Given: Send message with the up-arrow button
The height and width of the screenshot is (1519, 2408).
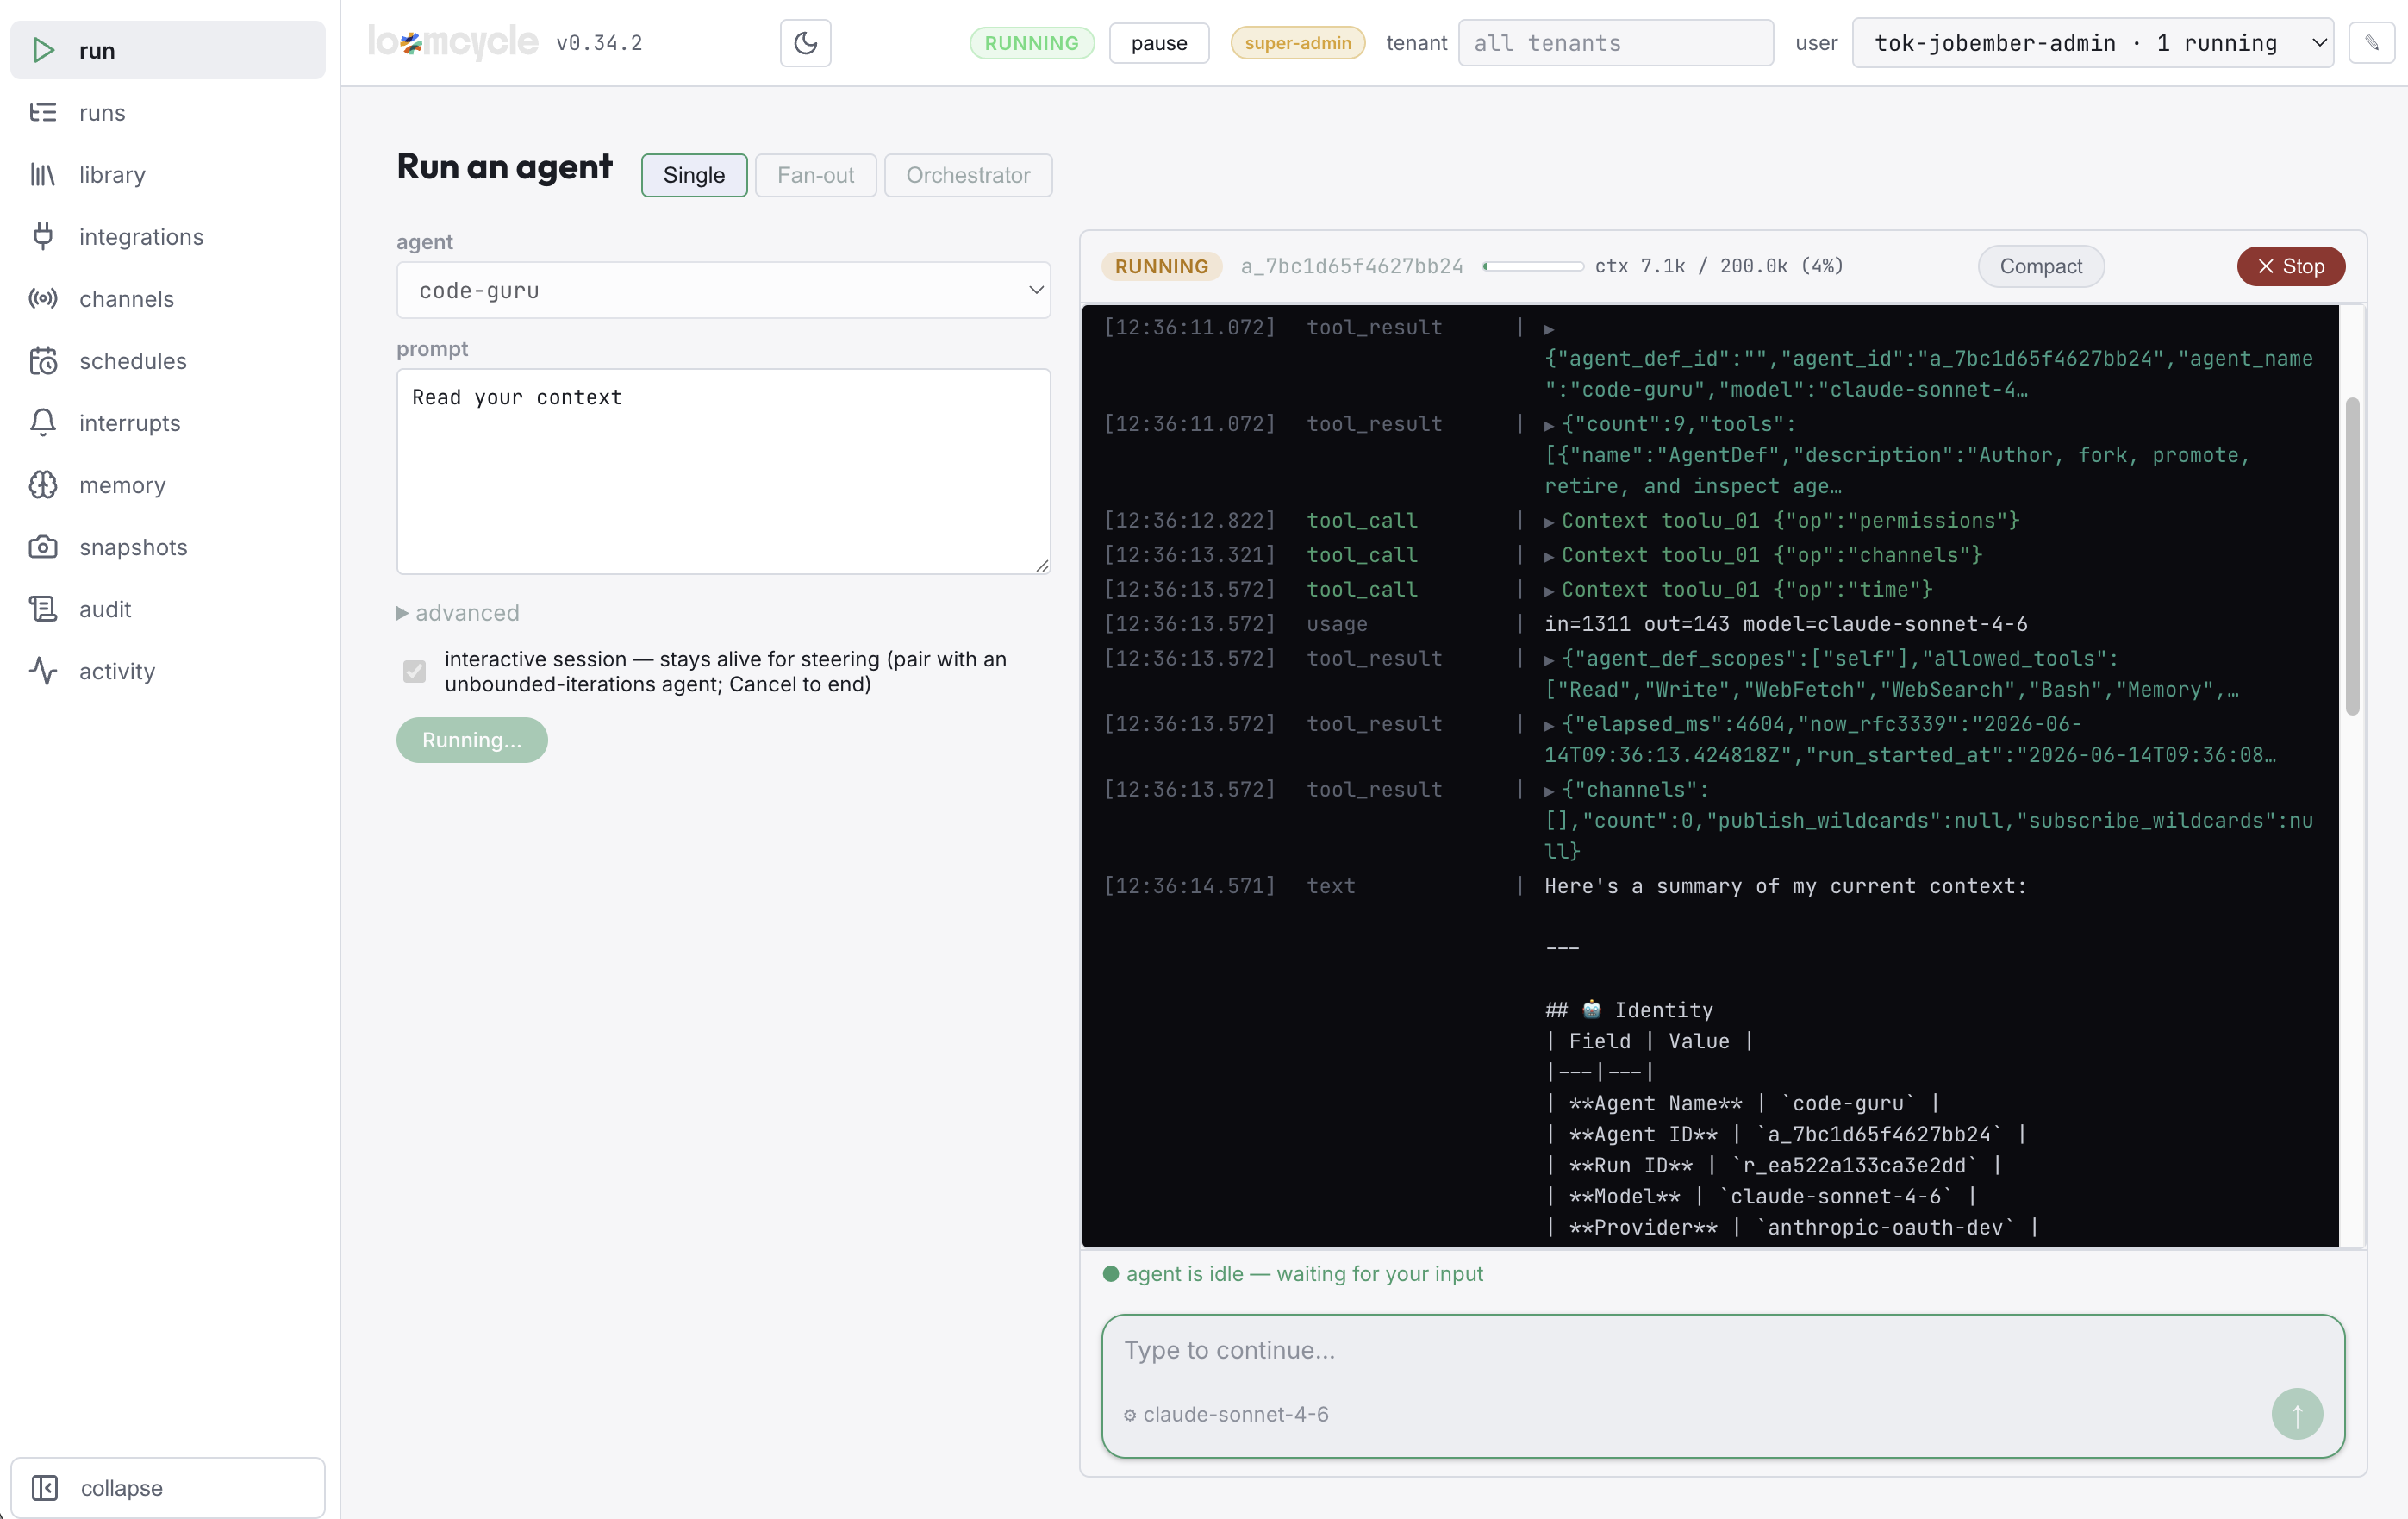Looking at the screenshot, I should [2297, 1413].
